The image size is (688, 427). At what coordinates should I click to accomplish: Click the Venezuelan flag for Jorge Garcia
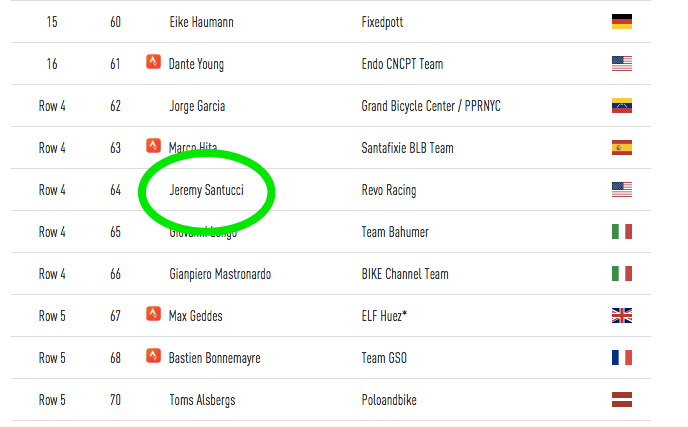pos(622,105)
